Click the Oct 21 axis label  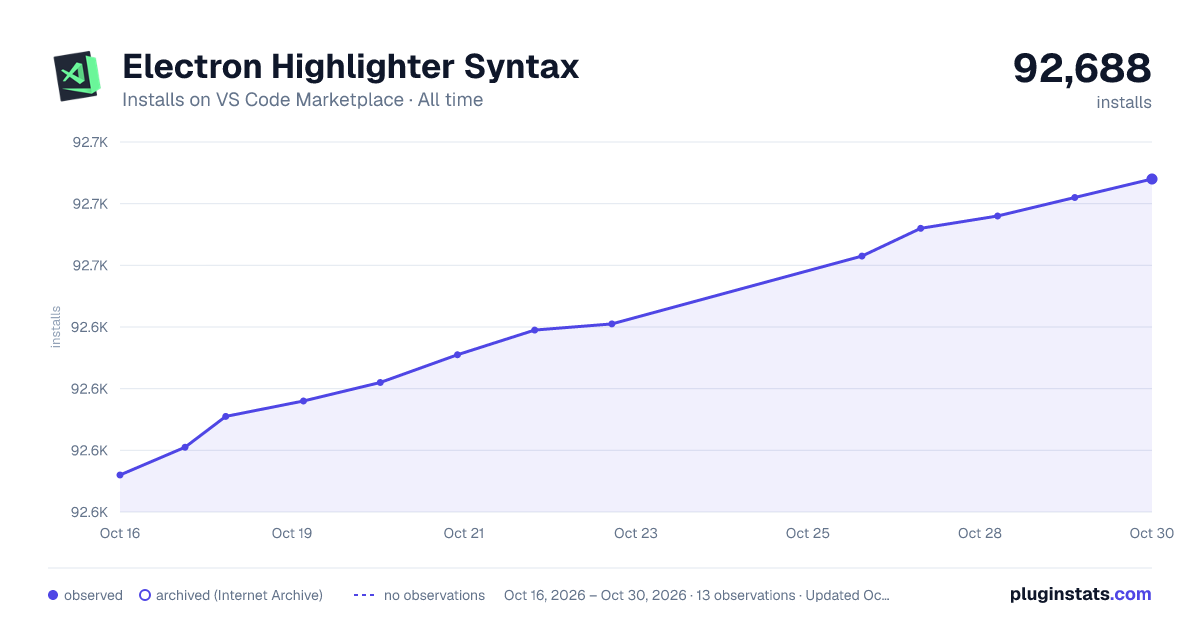464,533
